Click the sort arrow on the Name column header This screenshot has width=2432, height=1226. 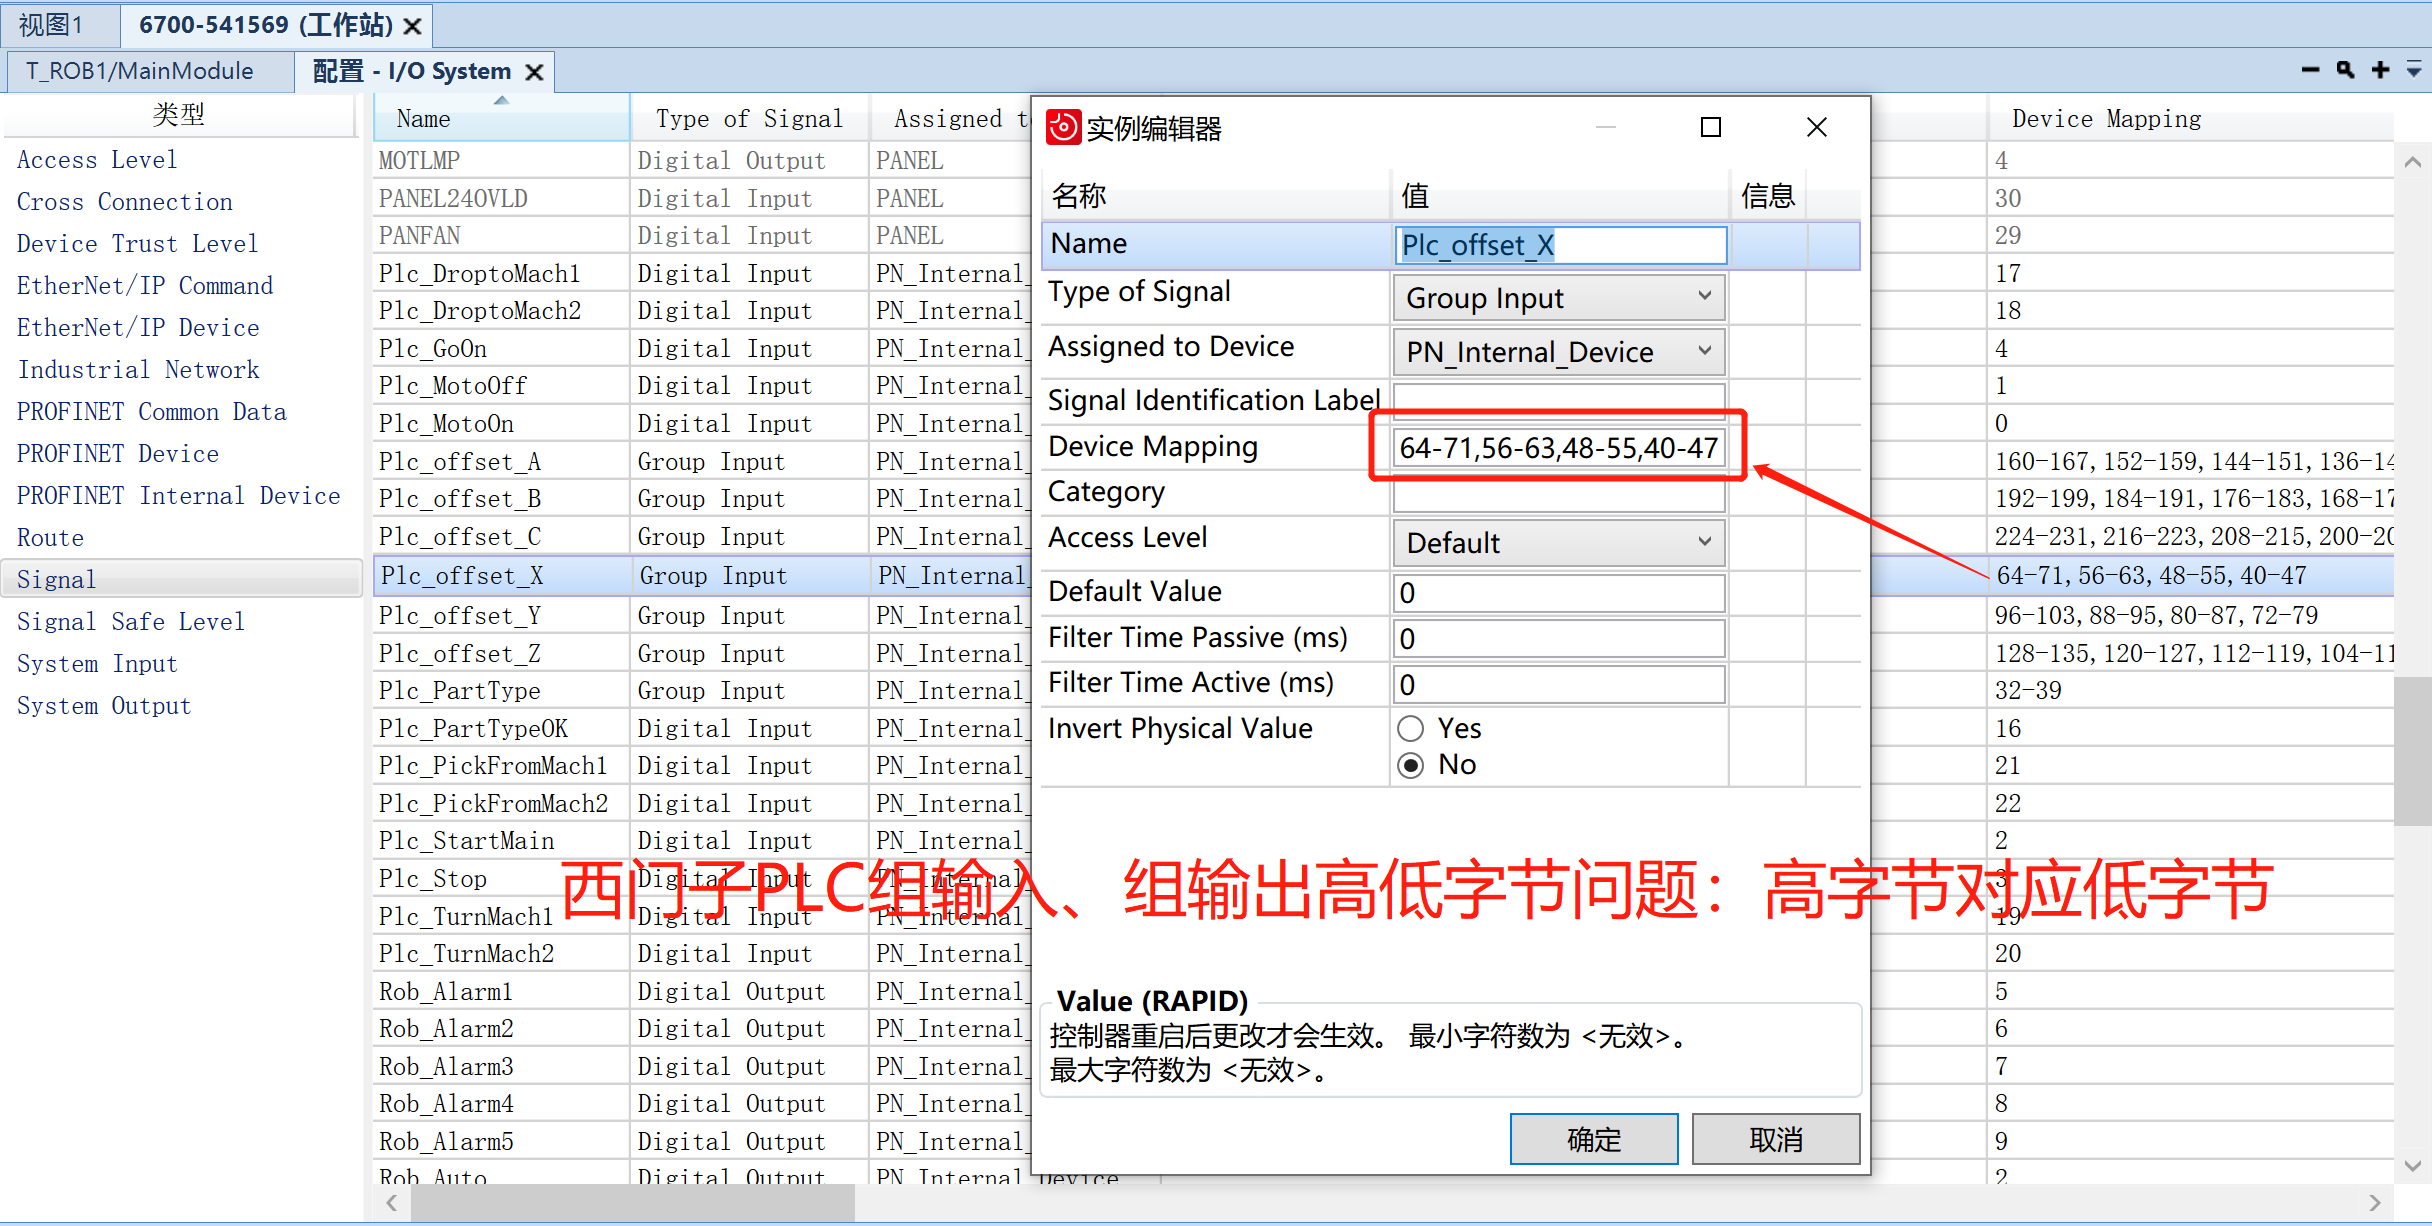coord(501,100)
